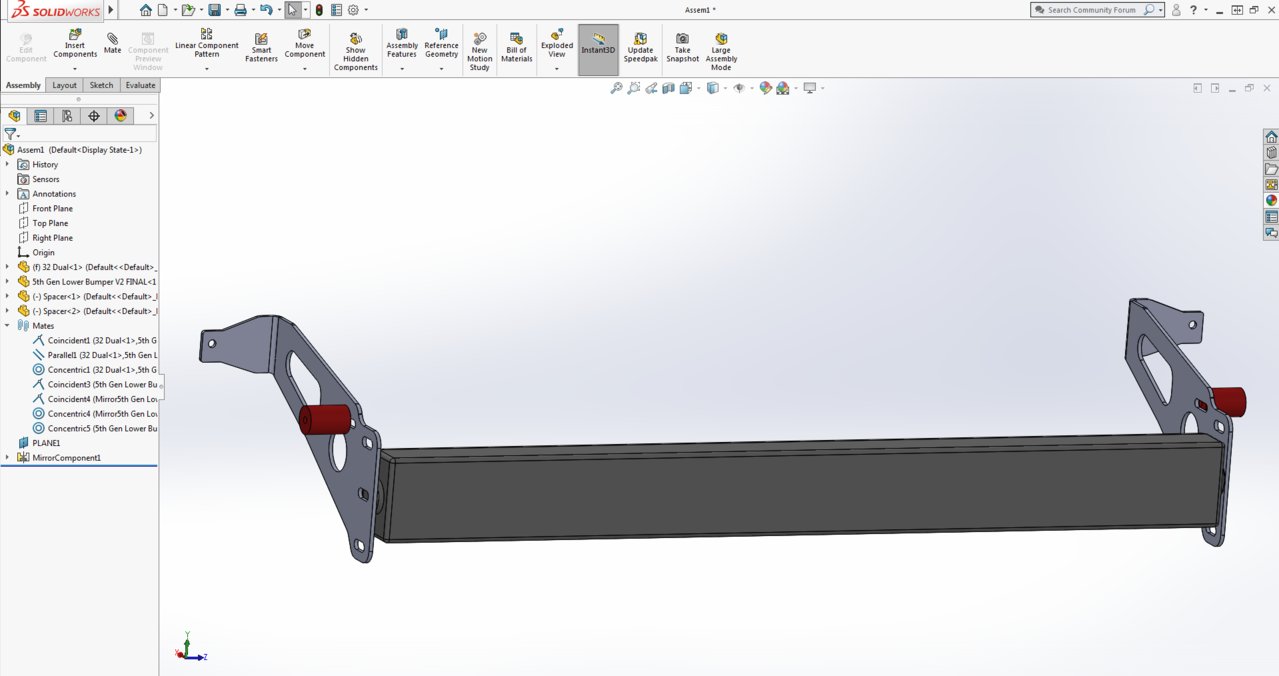The width and height of the screenshot is (1279, 676).
Task: Expand the Annotations node
Action: coord(7,194)
